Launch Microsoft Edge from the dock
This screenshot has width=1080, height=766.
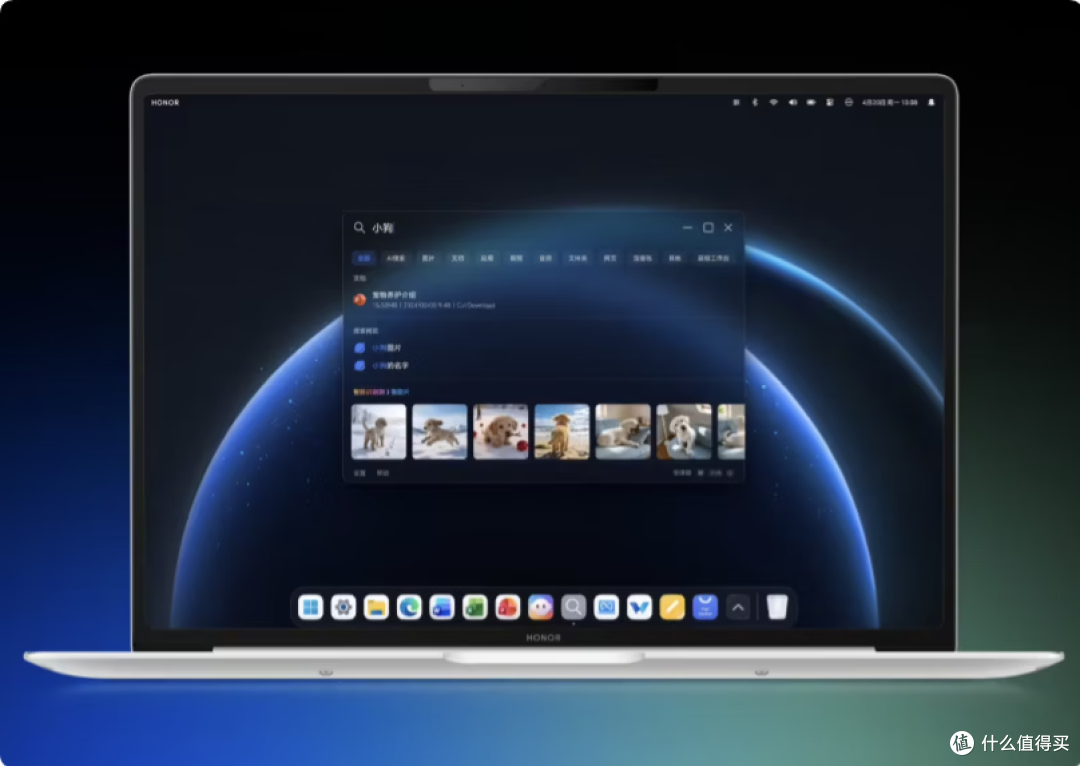click(x=409, y=608)
